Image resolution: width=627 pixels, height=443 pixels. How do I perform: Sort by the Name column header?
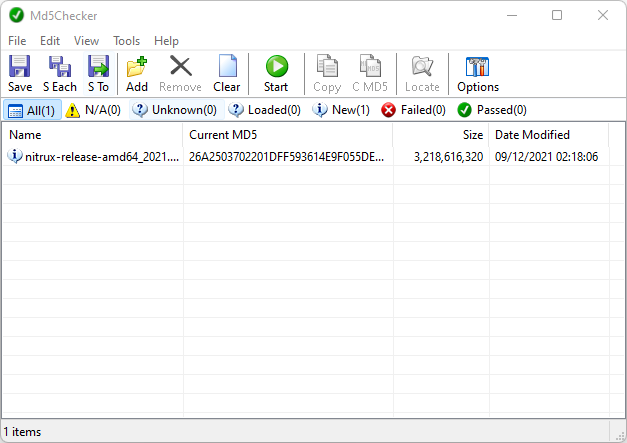pyautogui.click(x=93, y=135)
